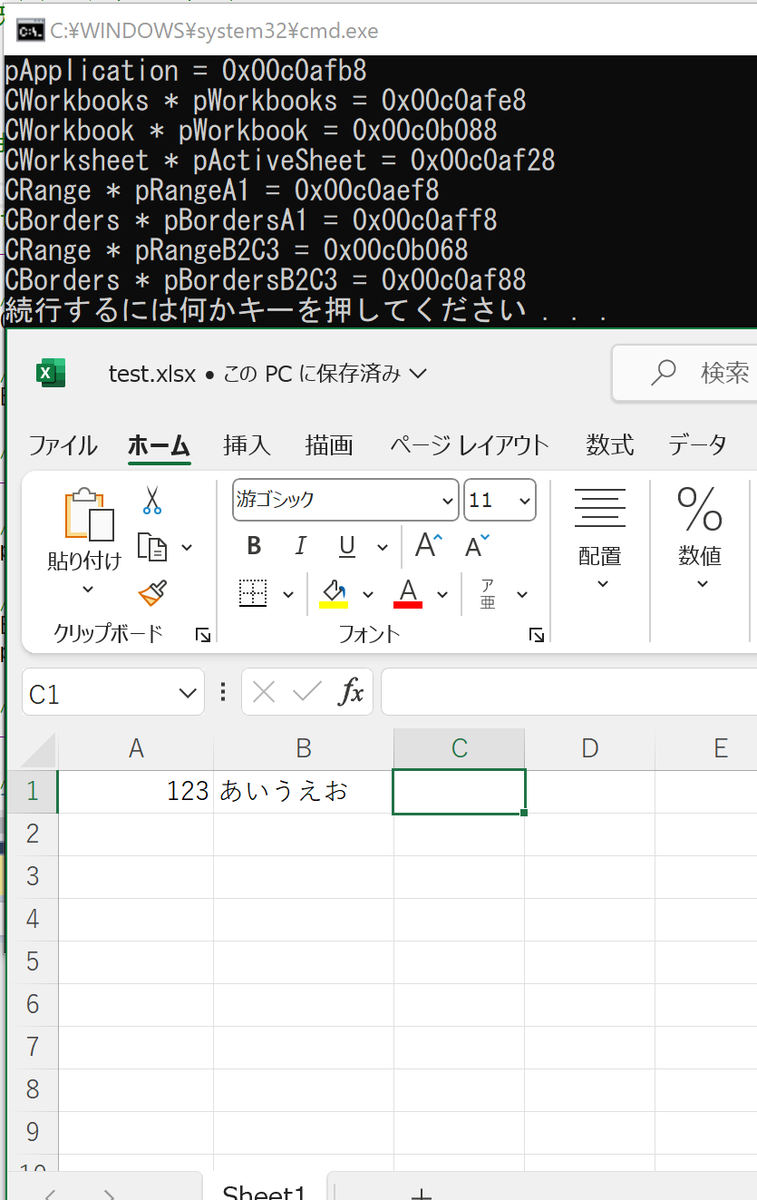Toggle Underline formatting
Viewport: 757px width, 1200px height.
347,546
